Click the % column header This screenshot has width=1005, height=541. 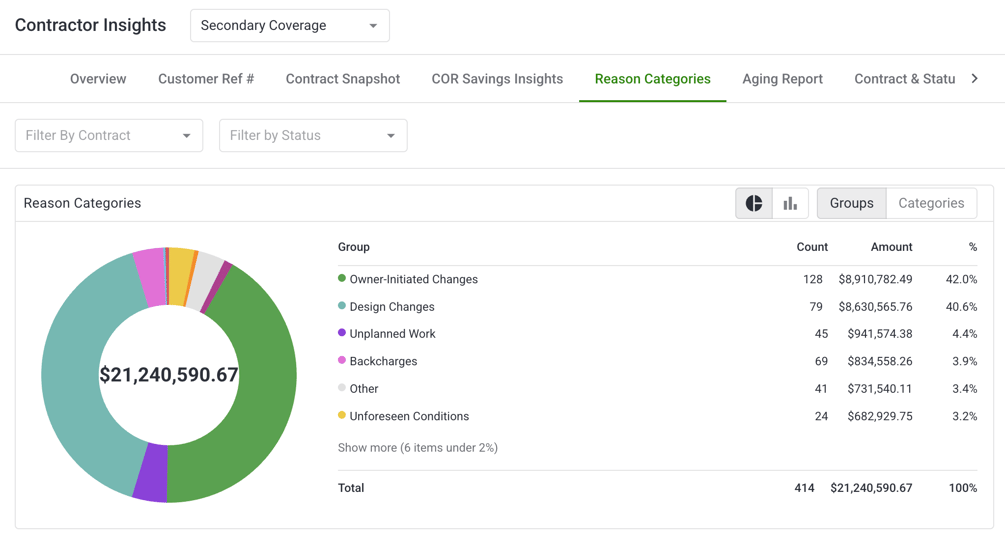pyautogui.click(x=973, y=247)
